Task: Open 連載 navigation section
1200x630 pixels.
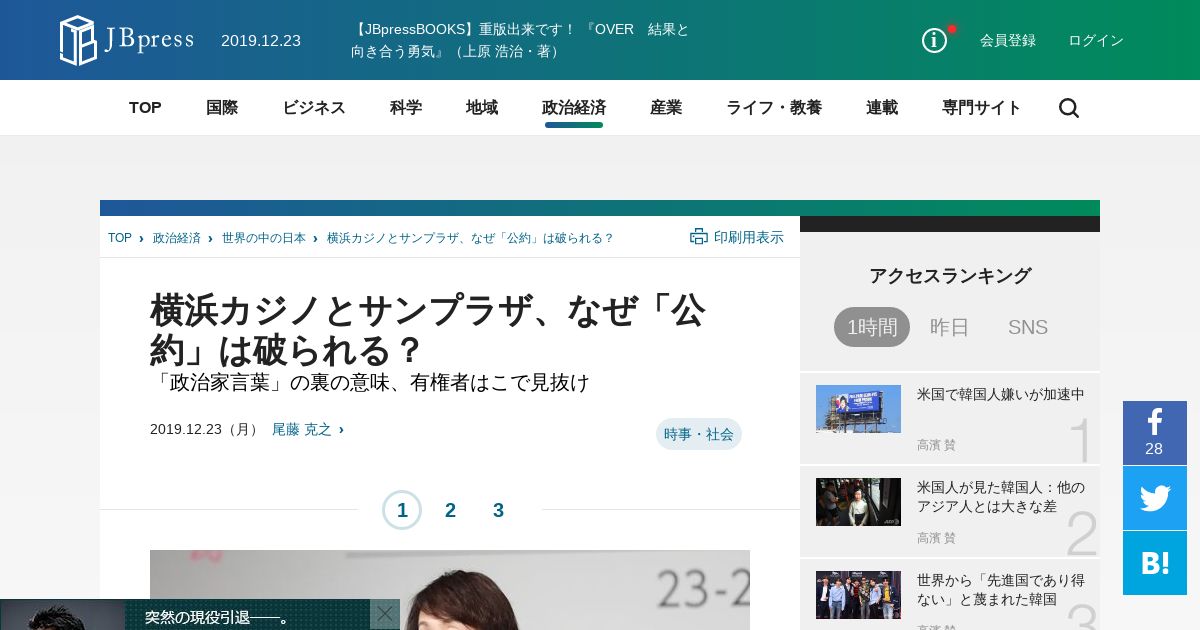Action: pyautogui.click(x=882, y=108)
